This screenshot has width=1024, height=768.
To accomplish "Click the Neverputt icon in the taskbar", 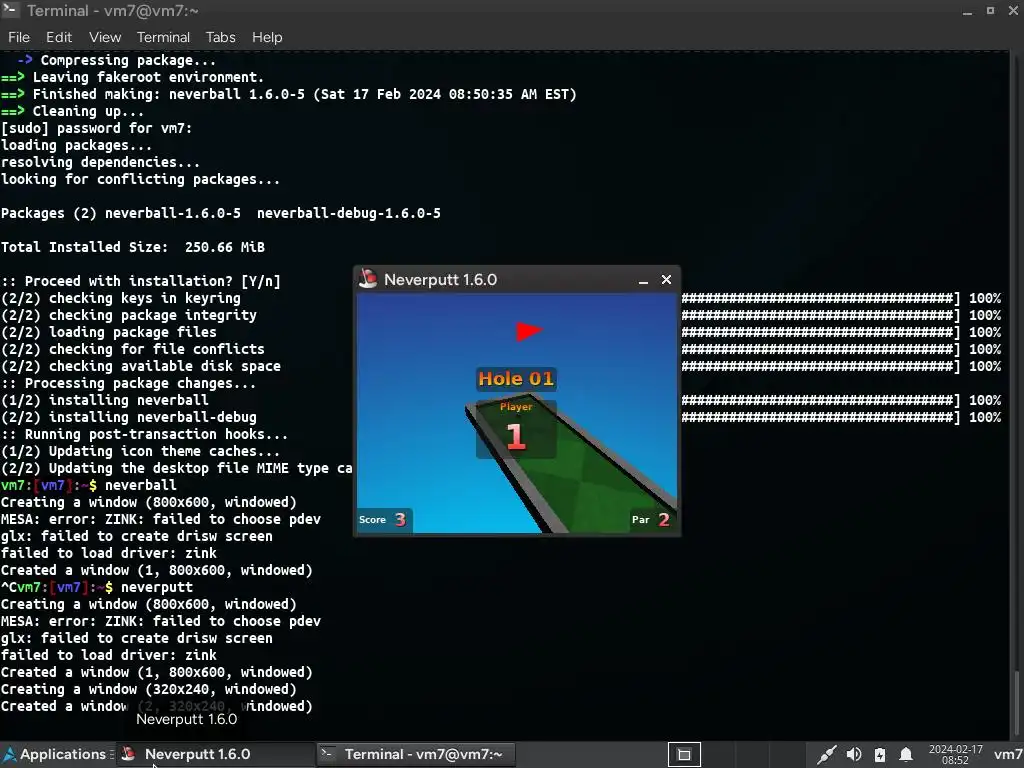I will 129,754.
